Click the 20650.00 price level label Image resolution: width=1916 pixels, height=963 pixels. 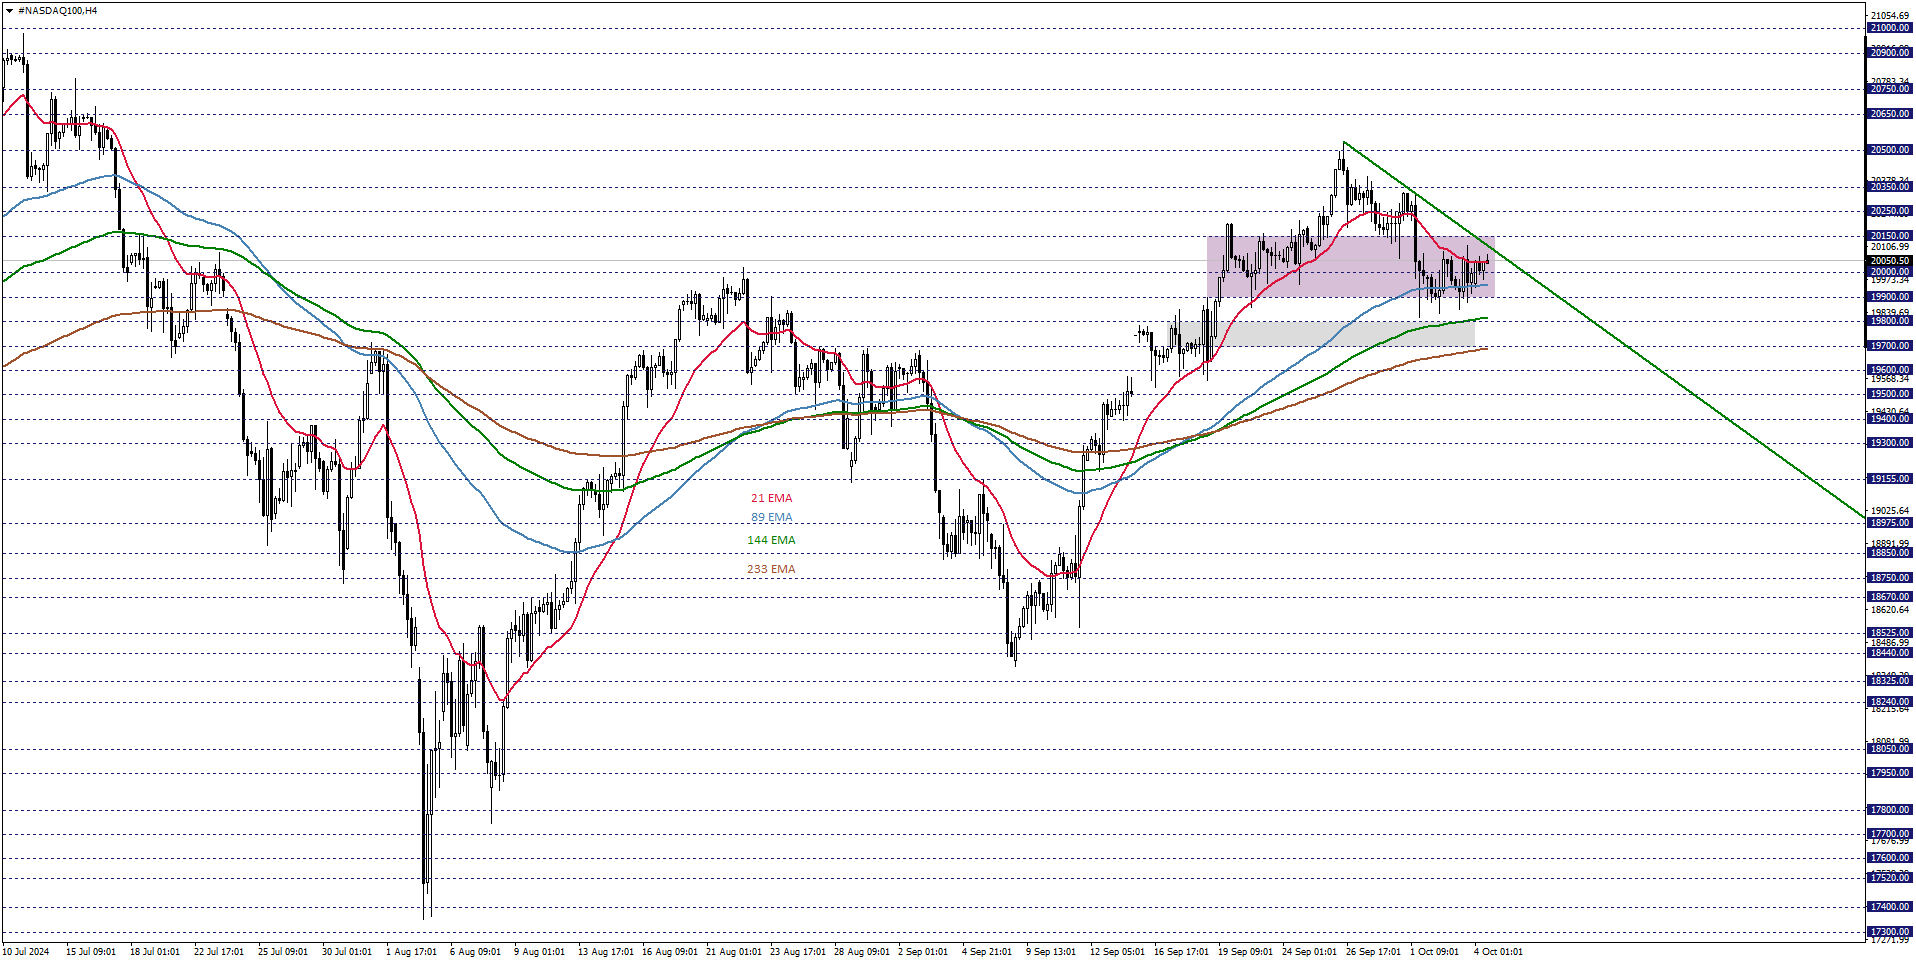(x=1890, y=114)
